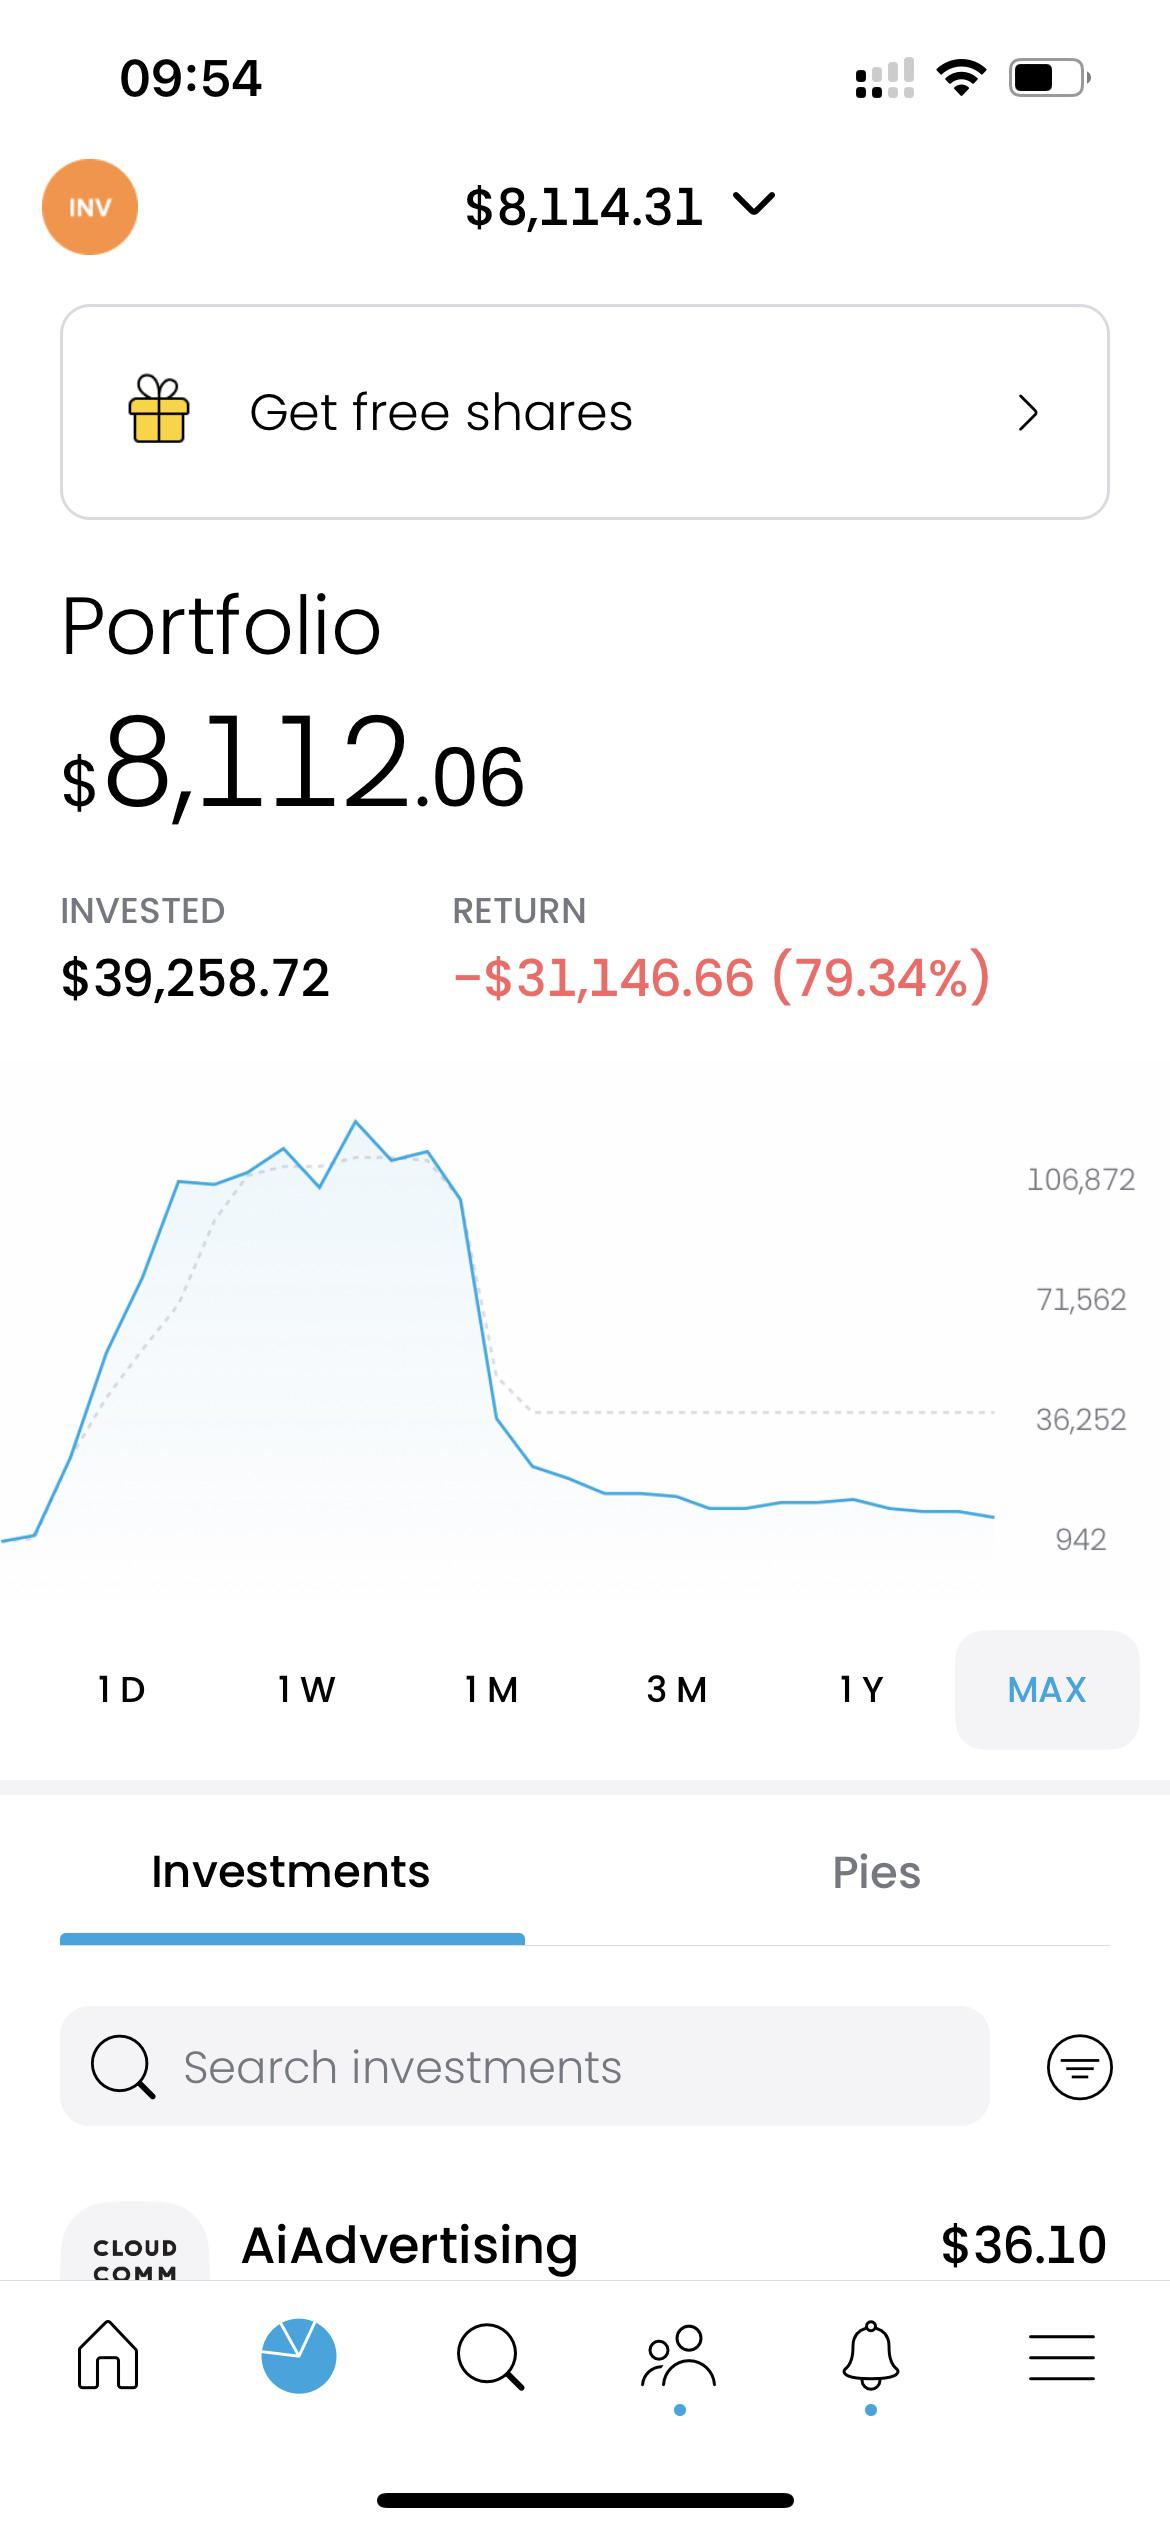Tap the yellow gift box icon

[158, 410]
